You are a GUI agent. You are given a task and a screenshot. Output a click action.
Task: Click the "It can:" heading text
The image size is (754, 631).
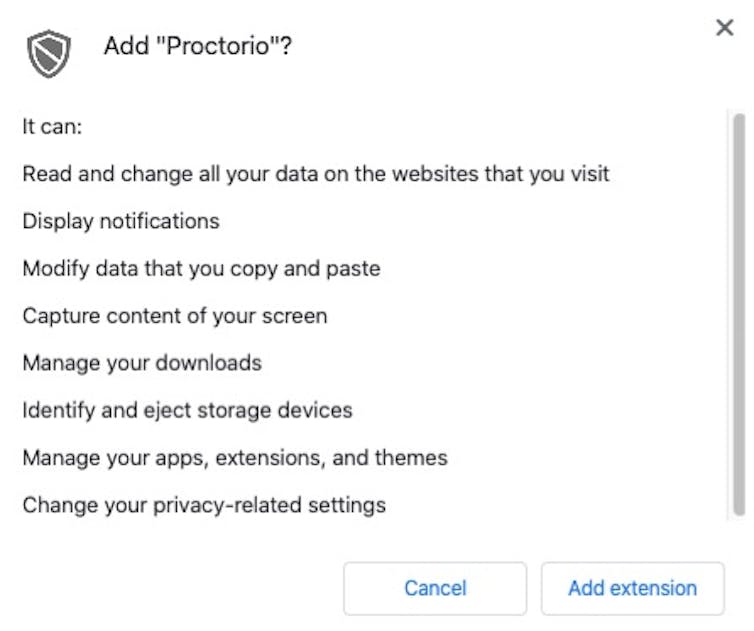[52, 127]
